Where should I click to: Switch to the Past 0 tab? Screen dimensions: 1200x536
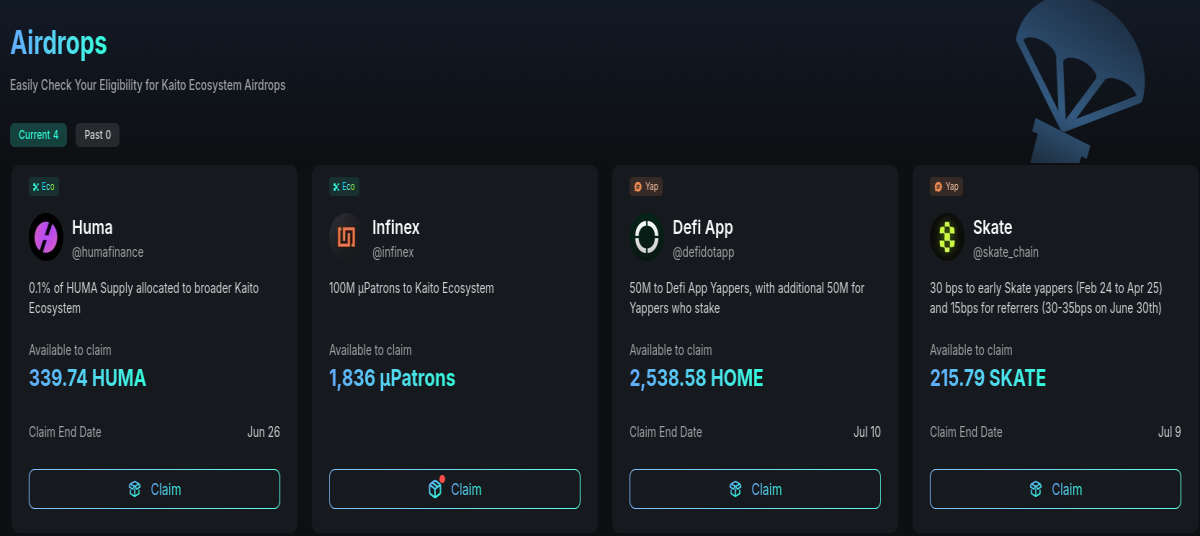tap(97, 135)
